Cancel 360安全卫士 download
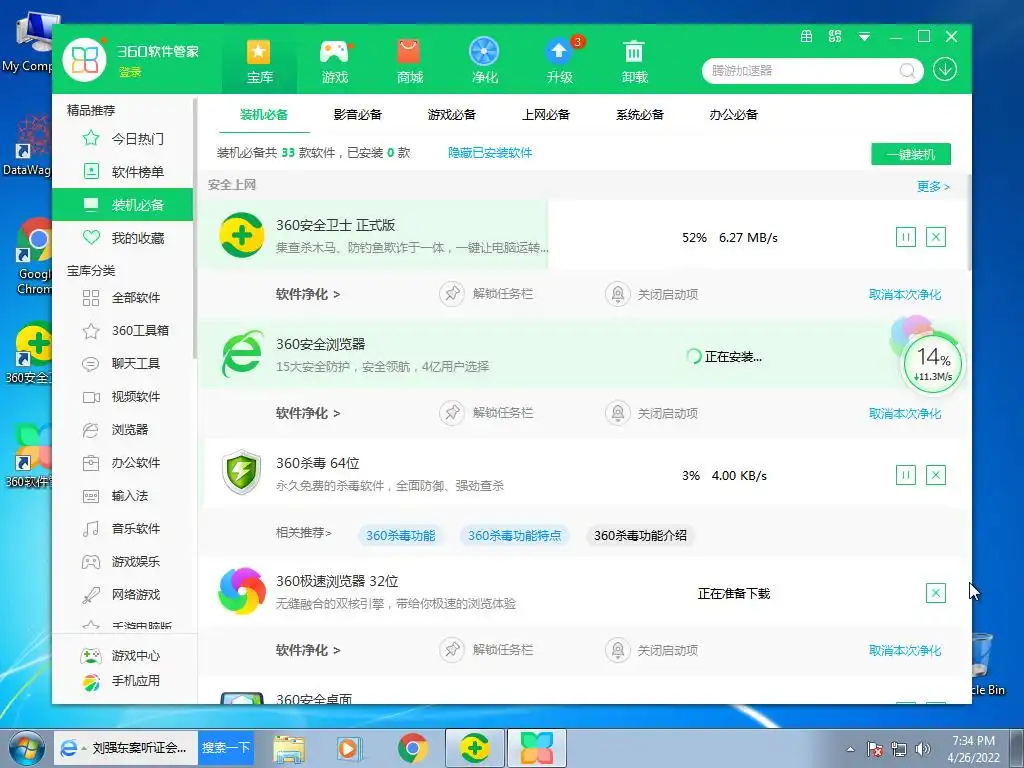 tap(936, 237)
